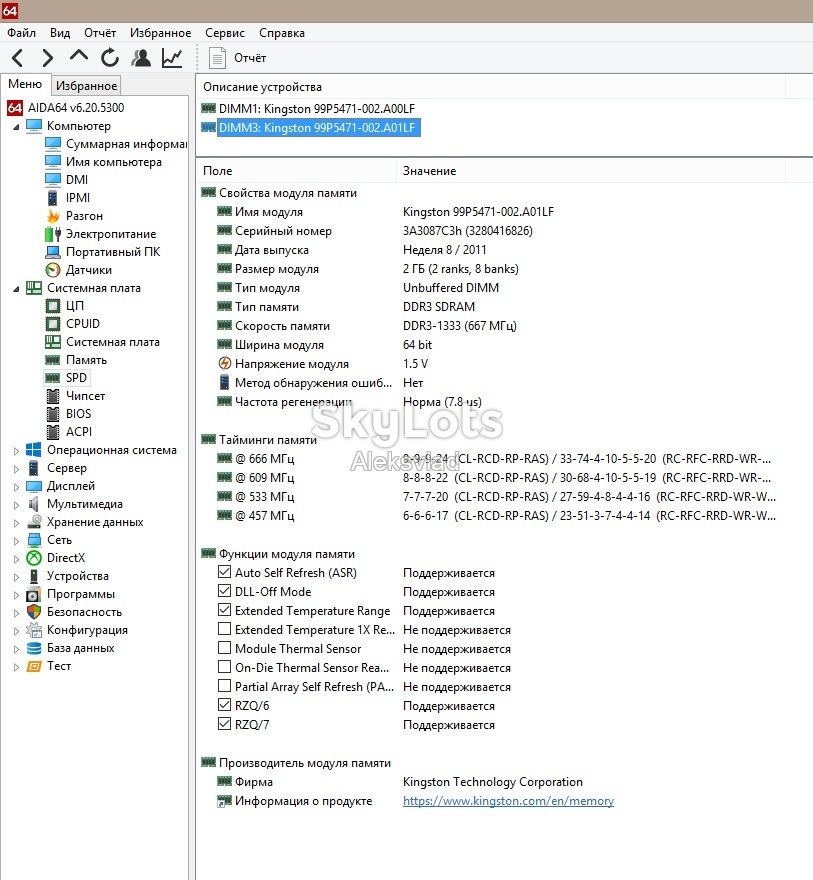Open the Электропитание power icon

(x=53, y=234)
